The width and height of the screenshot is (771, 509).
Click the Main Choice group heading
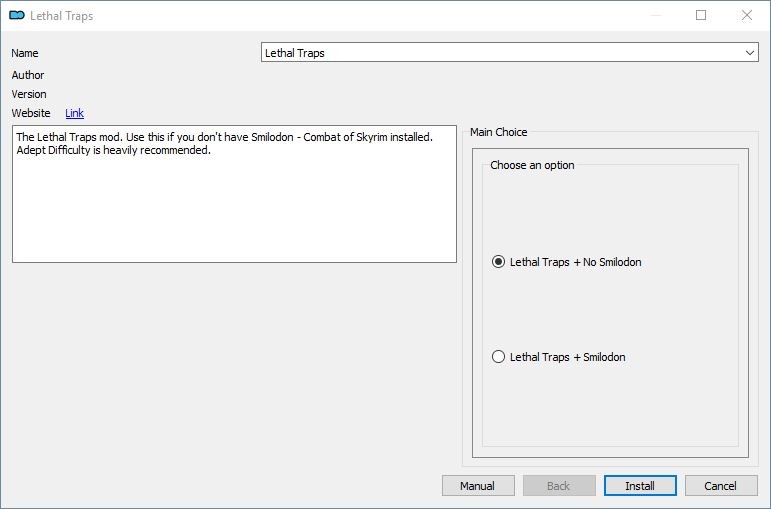click(x=499, y=132)
